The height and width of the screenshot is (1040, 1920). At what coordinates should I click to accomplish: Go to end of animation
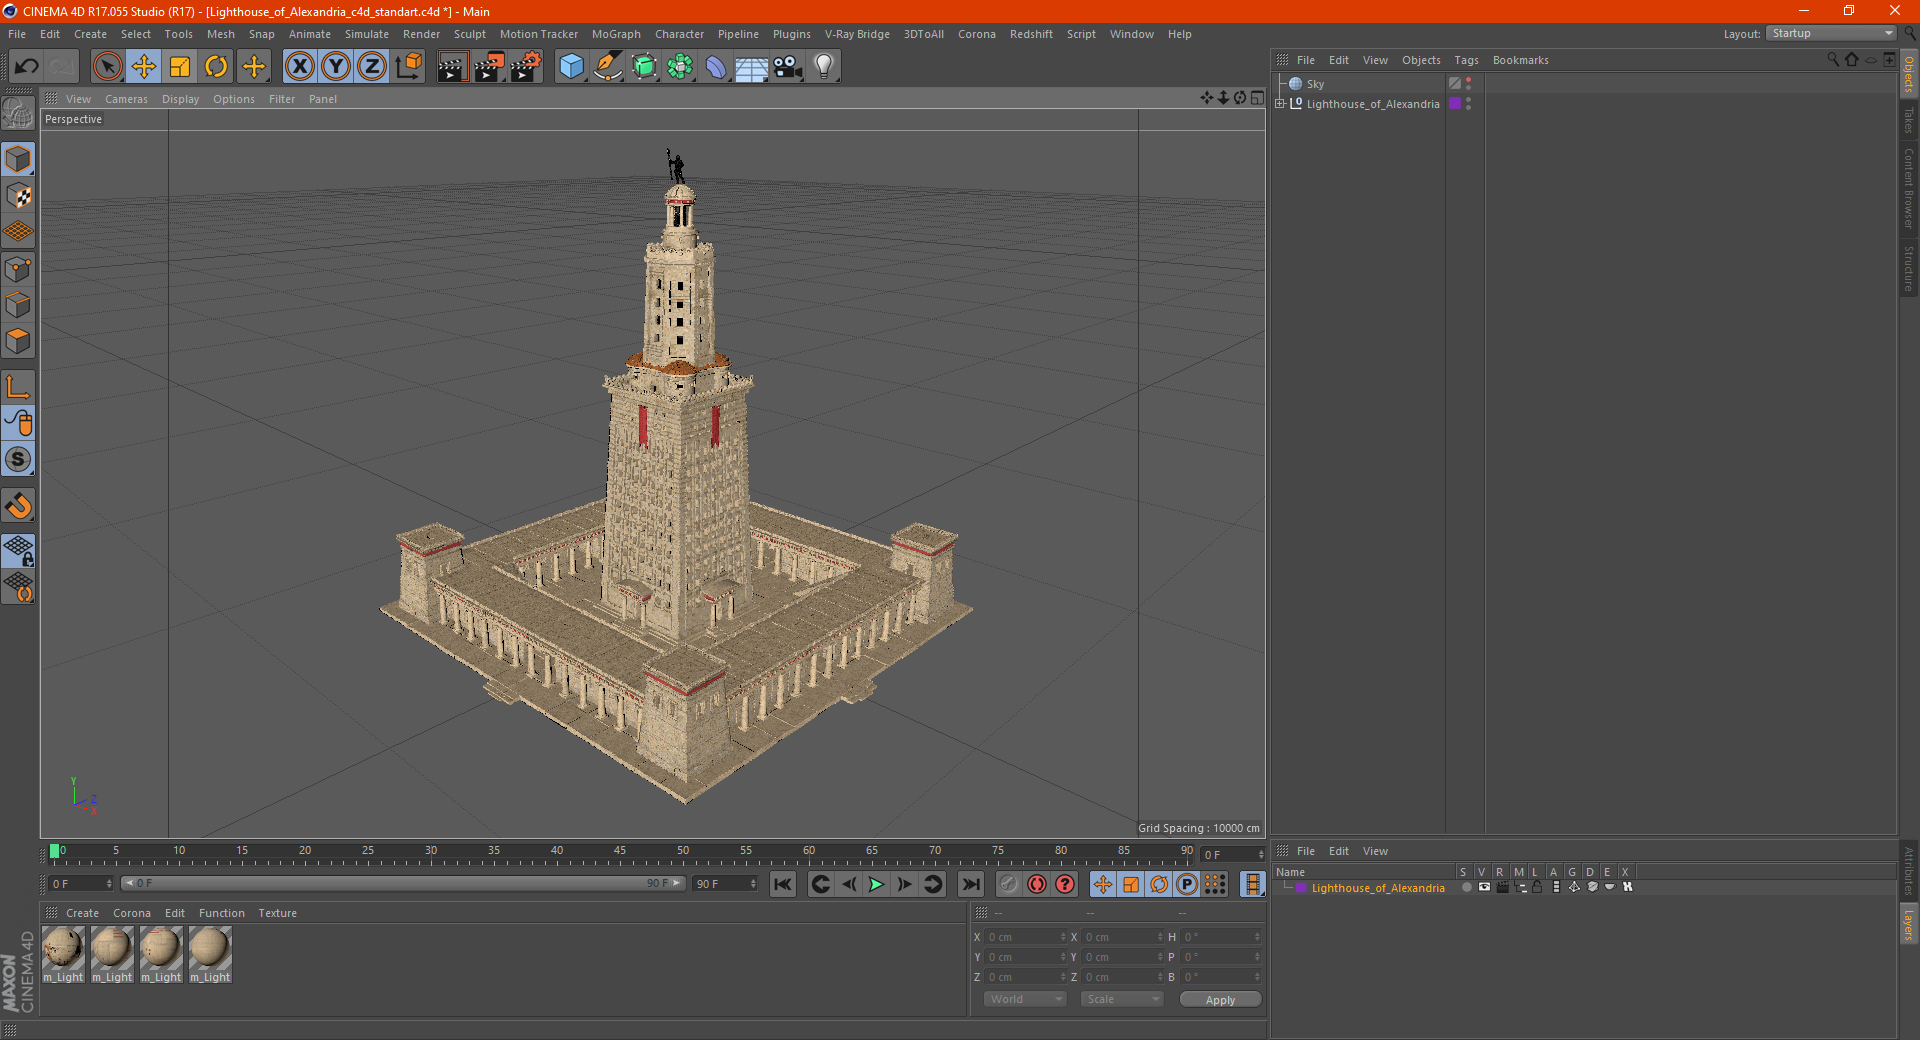click(x=970, y=884)
